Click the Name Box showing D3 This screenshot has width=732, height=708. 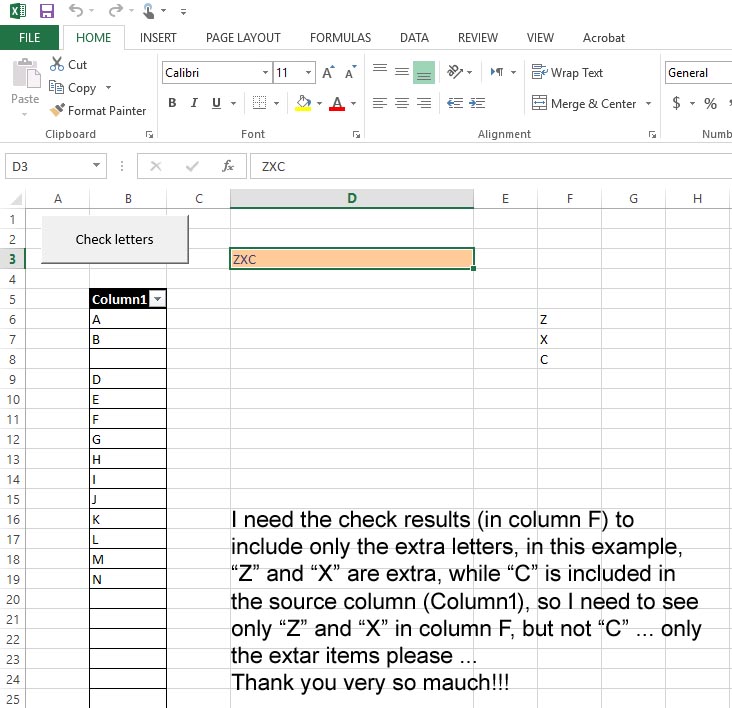click(56, 166)
